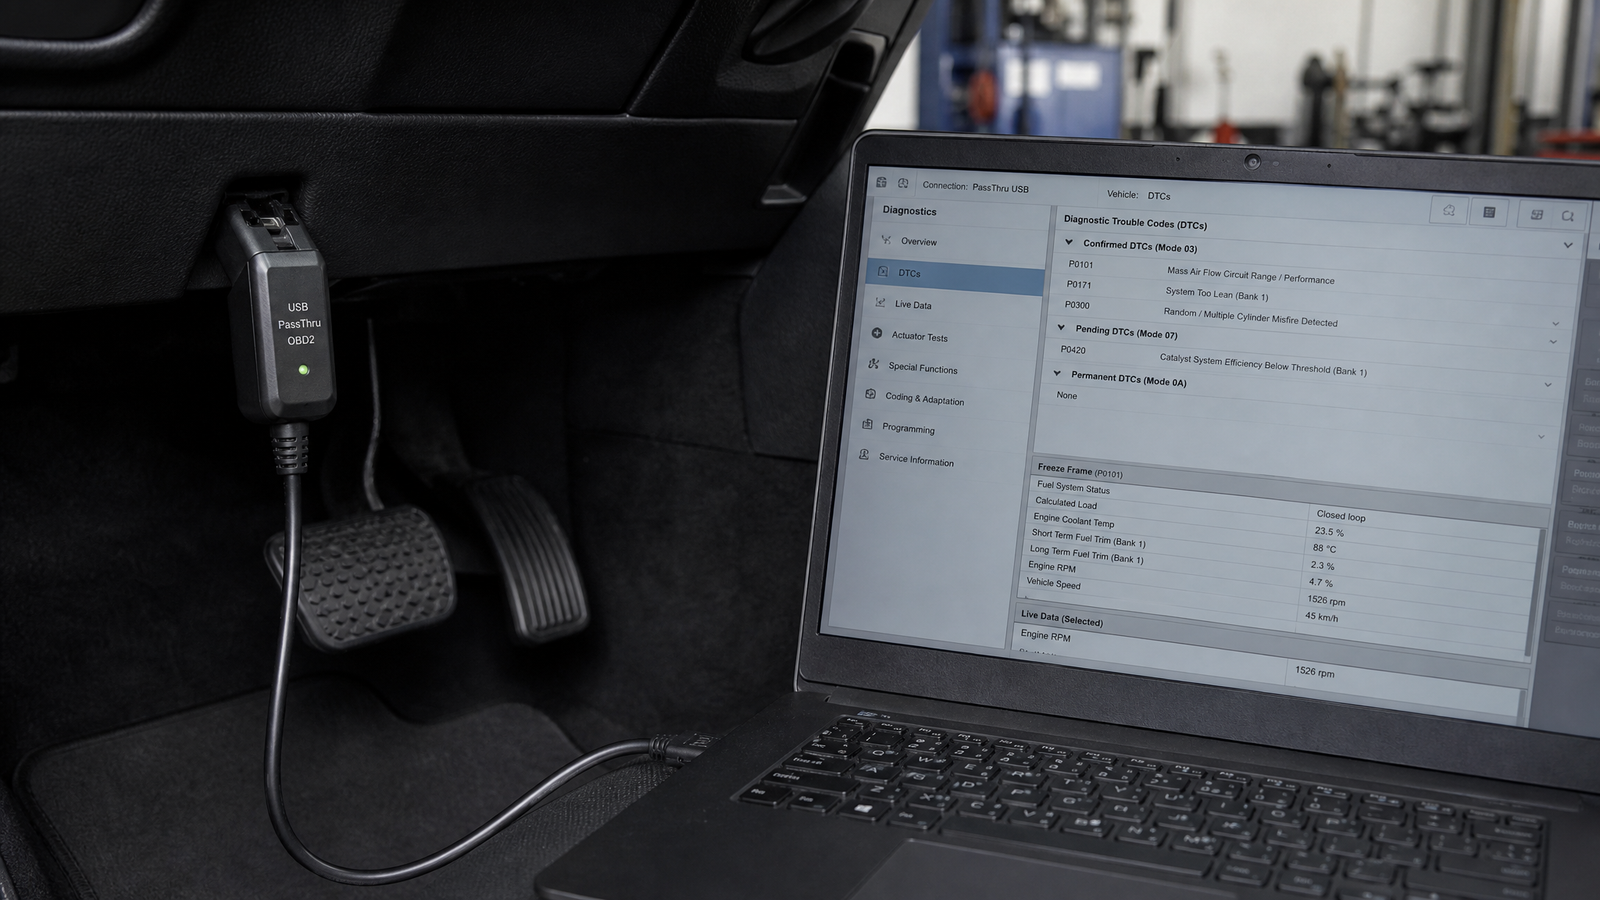Click chevron at right of P0300 row
This screenshot has height=900, width=1600.
point(1555,323)
